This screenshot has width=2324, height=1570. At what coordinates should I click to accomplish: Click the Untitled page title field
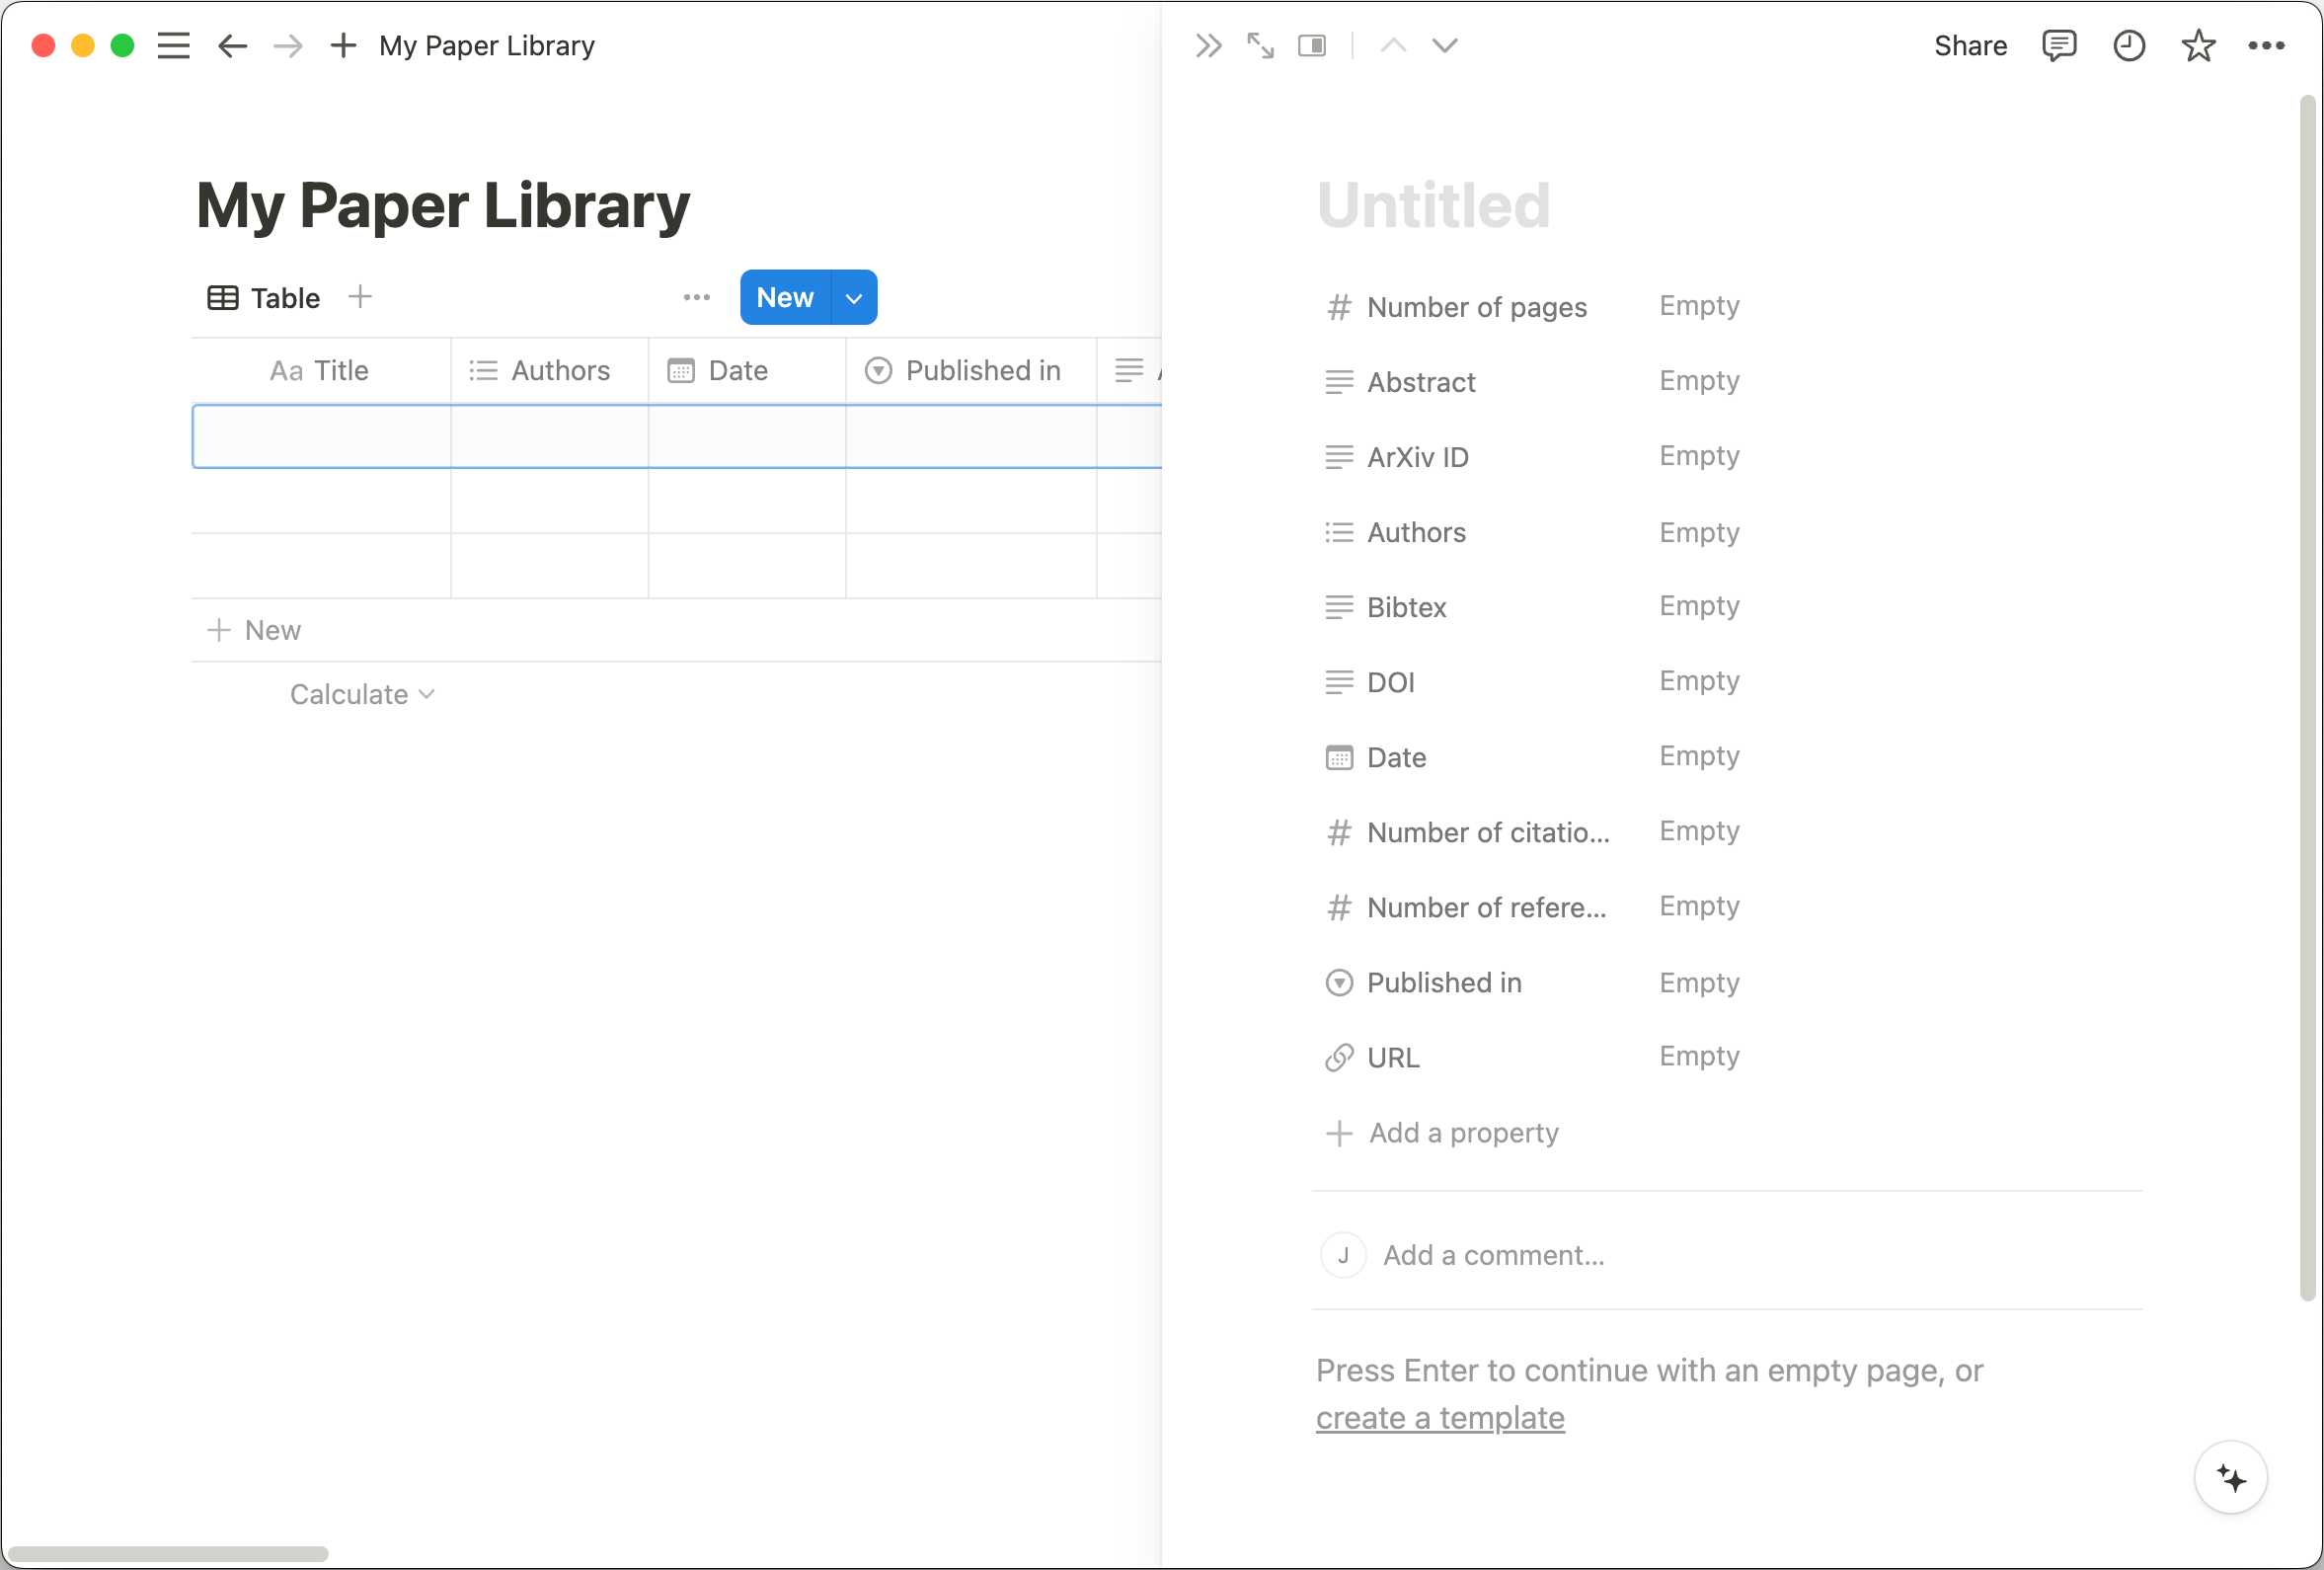click(x=1434, y=205)
